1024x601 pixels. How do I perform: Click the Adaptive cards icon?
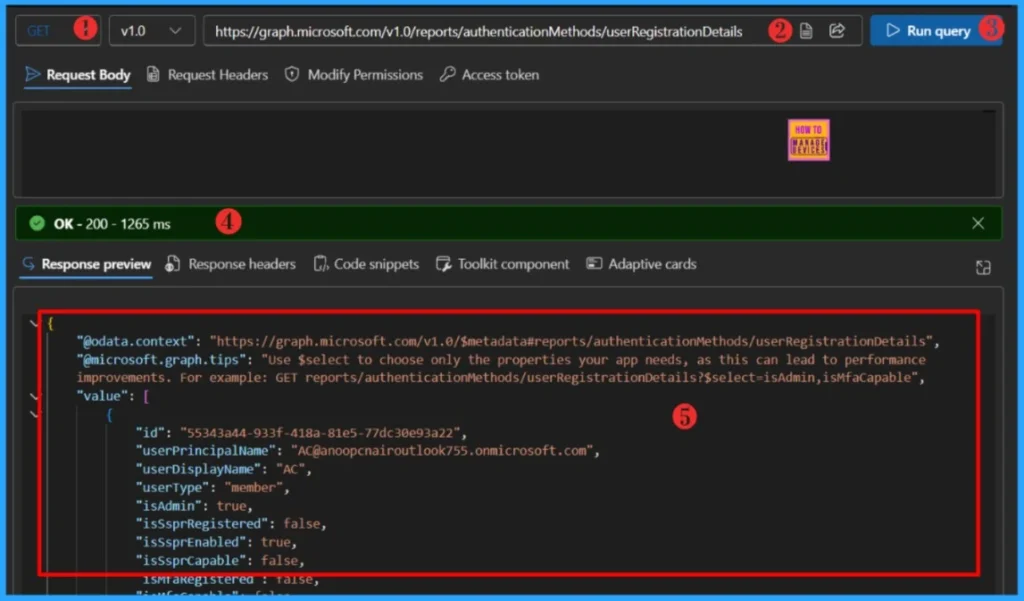pos(594,263)
